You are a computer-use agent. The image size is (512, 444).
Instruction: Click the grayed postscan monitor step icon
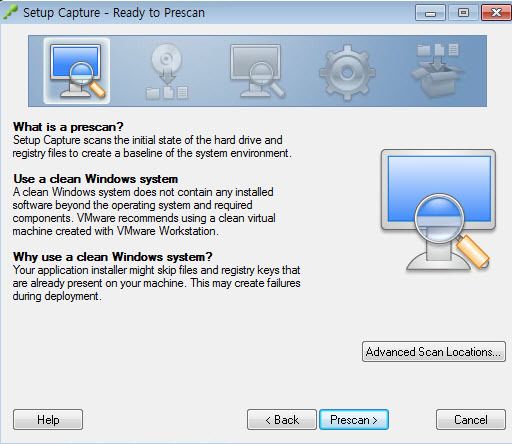click(x=257, y=71)
